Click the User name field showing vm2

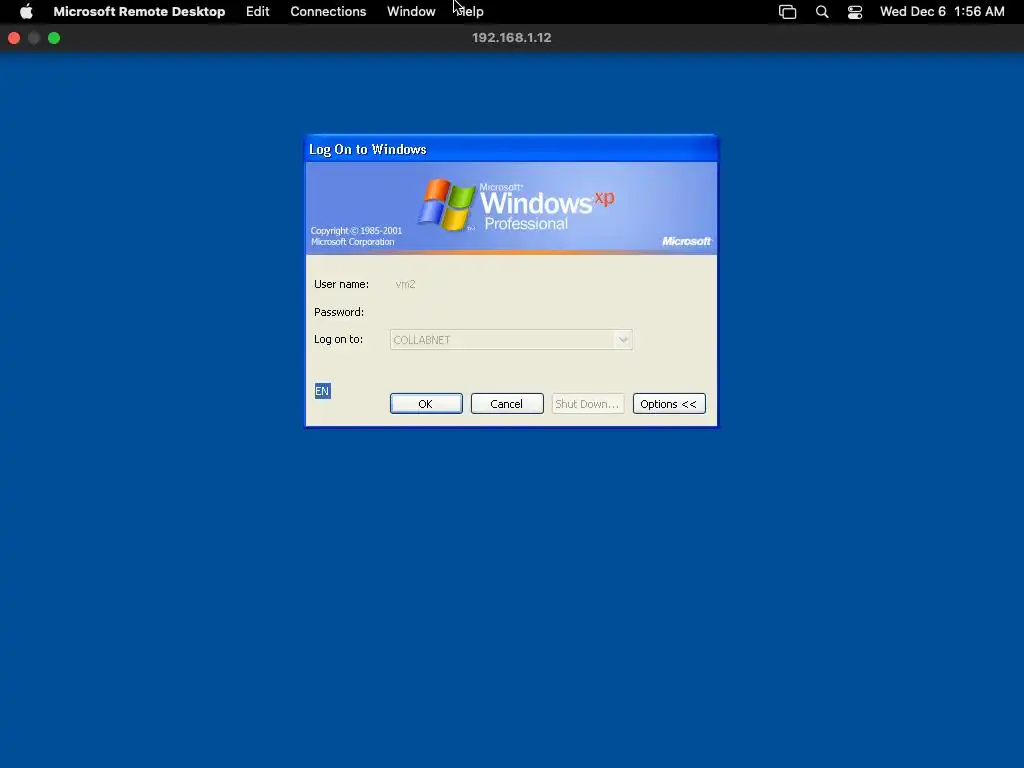[511, 284]
